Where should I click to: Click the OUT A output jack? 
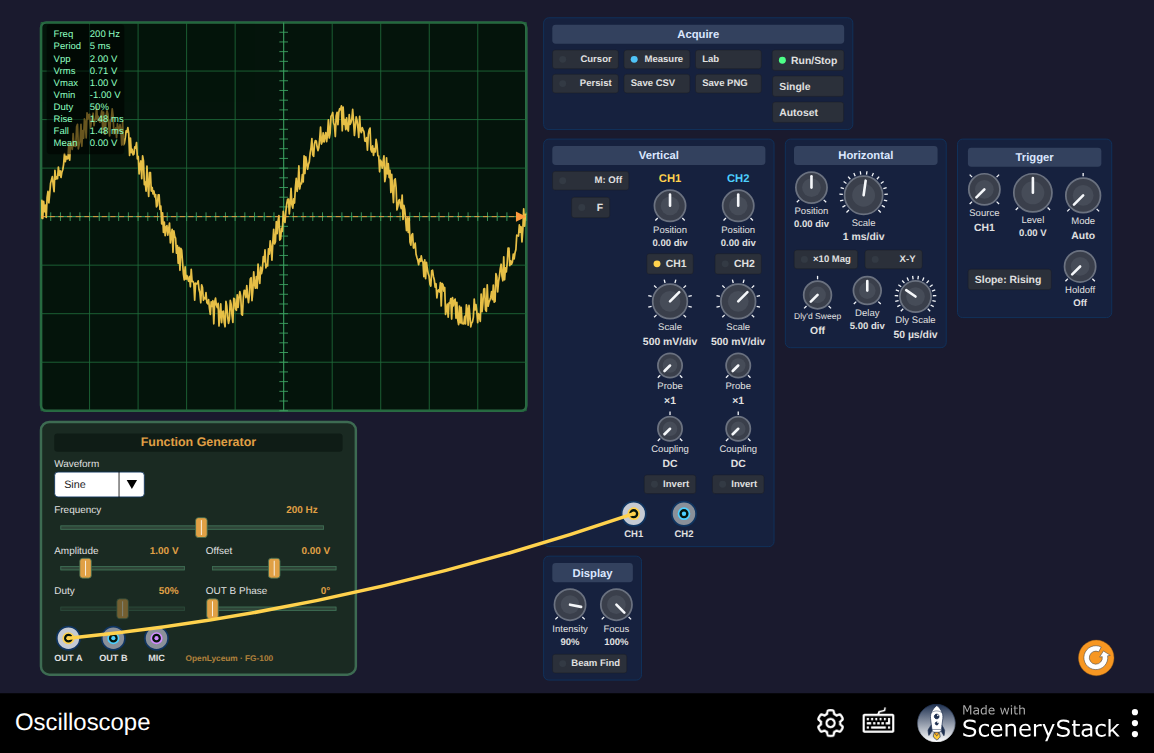click(68, 637)
